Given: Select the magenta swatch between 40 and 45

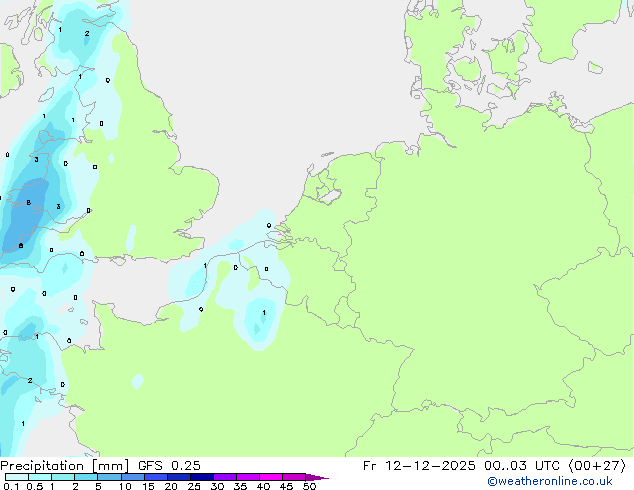Looking at the screenshot, I should coord(271,477).
